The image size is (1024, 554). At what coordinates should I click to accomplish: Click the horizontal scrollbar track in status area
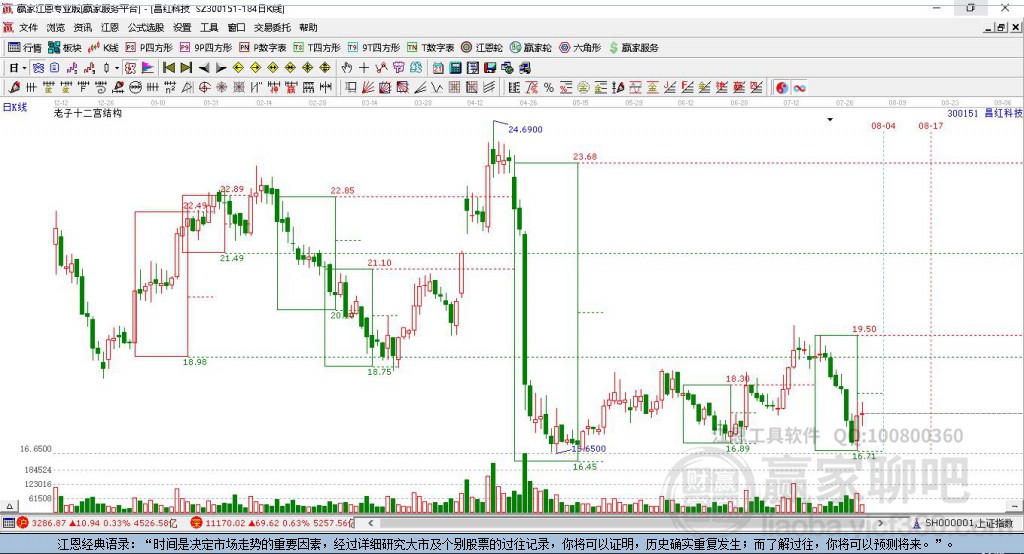[626, 523]
